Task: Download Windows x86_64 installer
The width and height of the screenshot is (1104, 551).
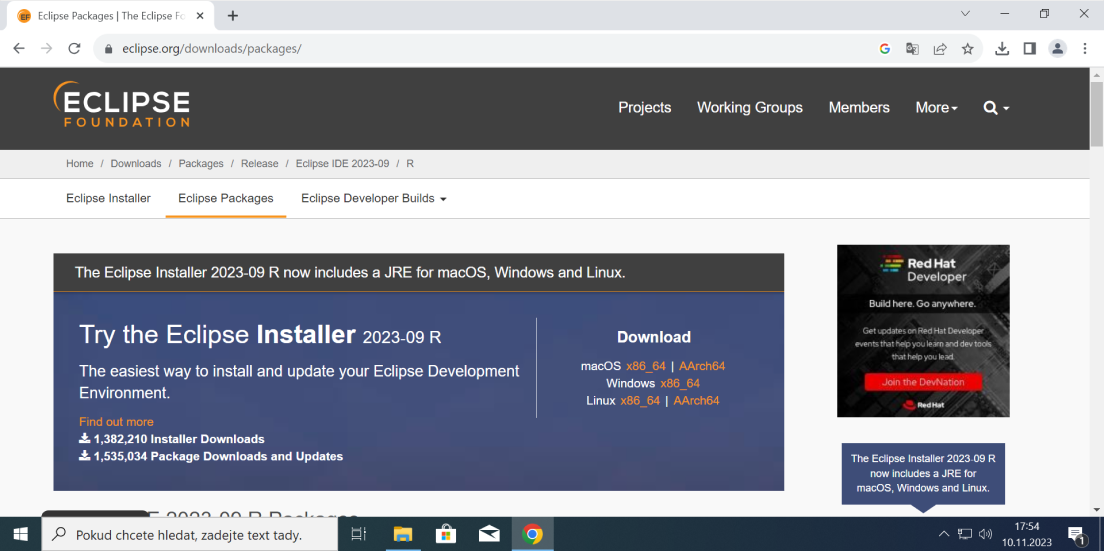Action: coord(680,384)
